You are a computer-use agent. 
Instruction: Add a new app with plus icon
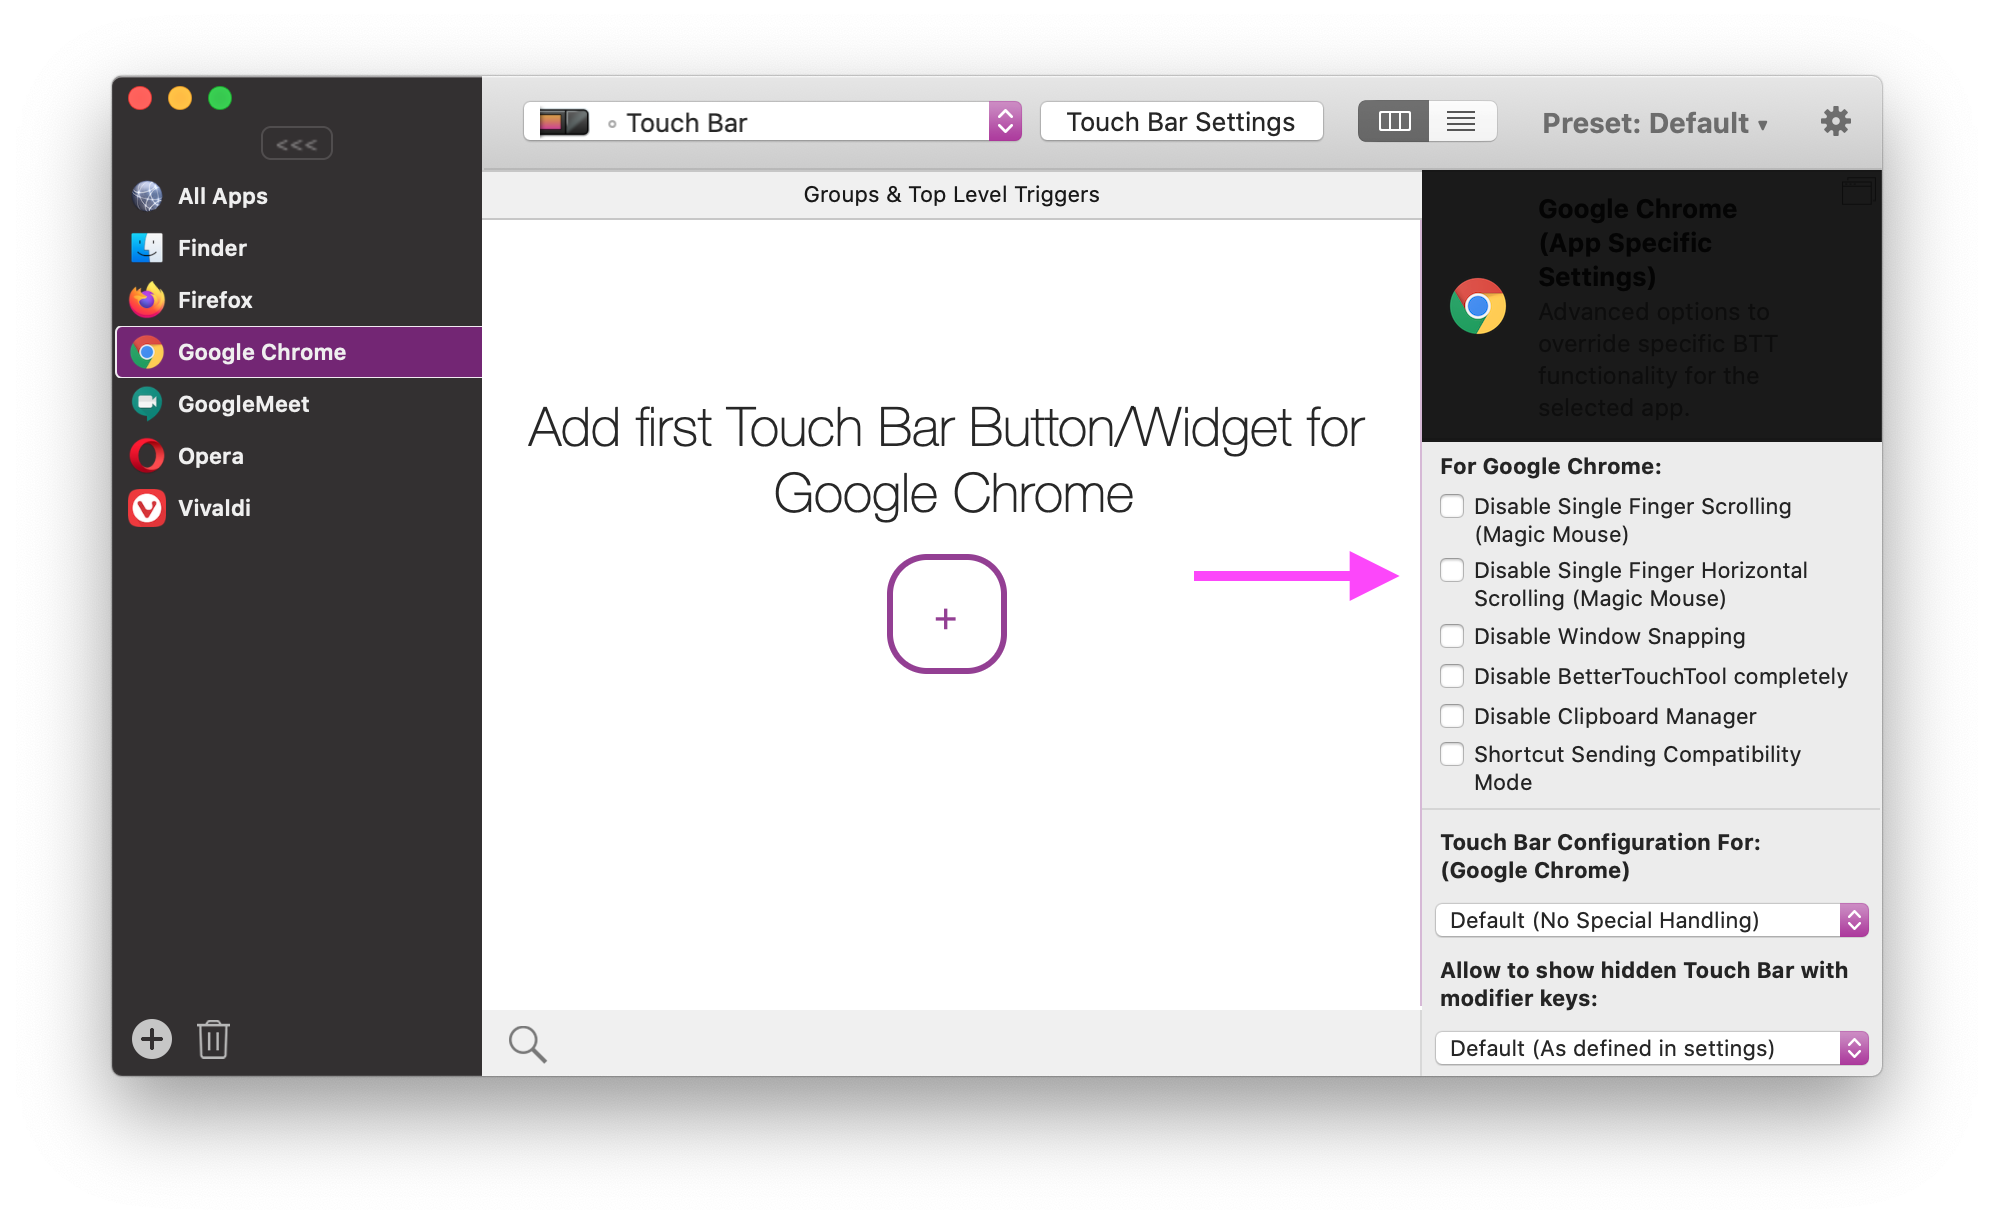[x=152, y=1039]
